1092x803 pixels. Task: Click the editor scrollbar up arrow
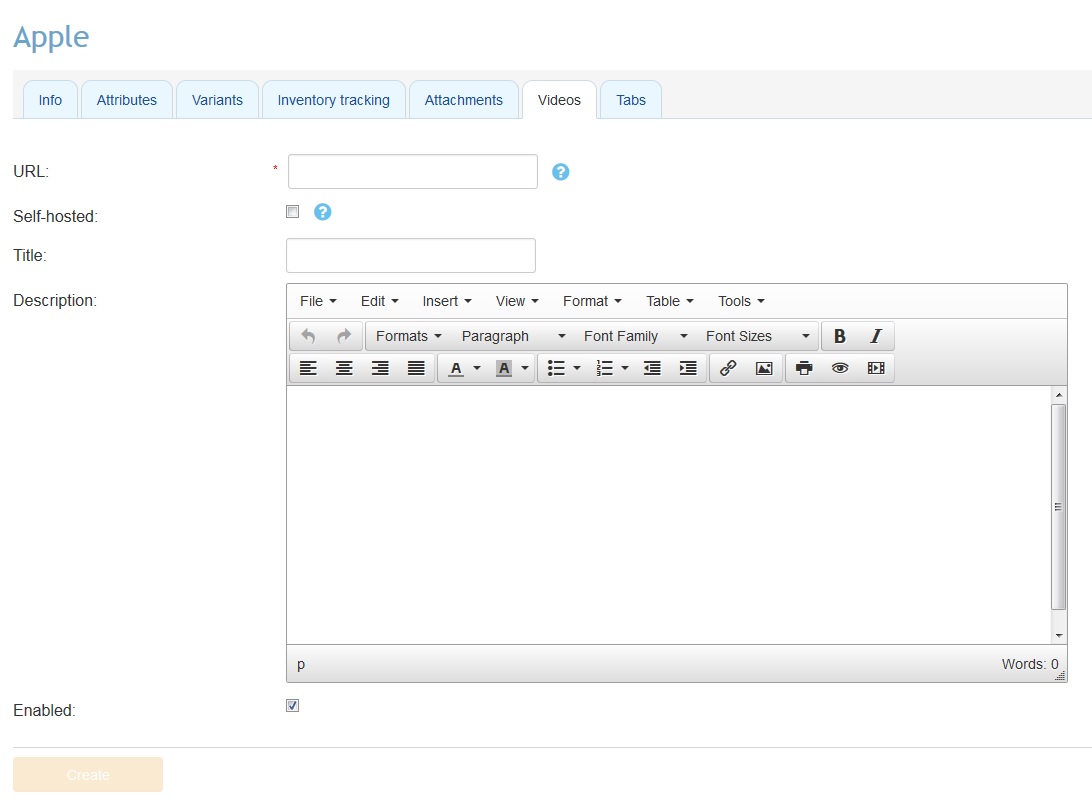click(x=1059, y=395)
